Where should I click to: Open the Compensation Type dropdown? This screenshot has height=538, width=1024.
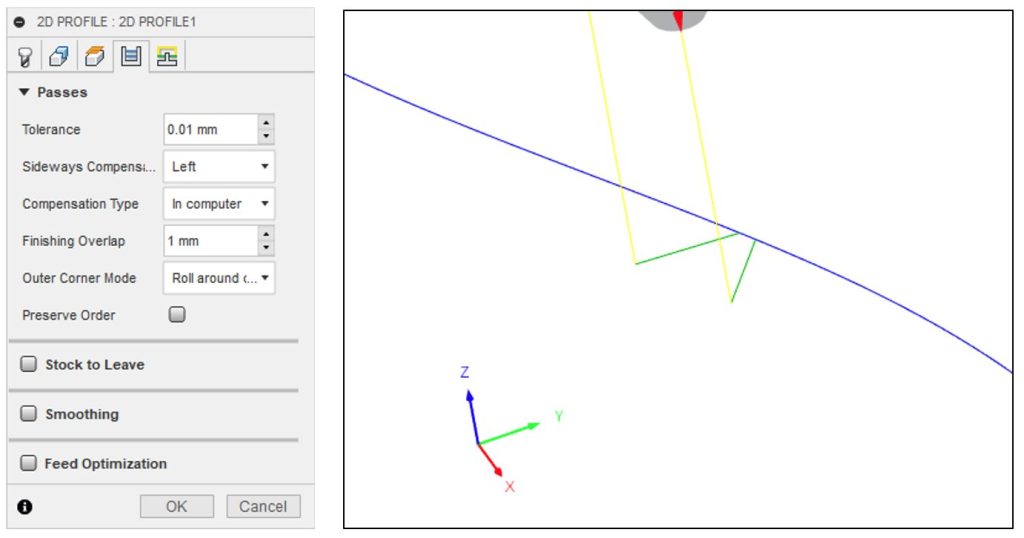[218, 204]
